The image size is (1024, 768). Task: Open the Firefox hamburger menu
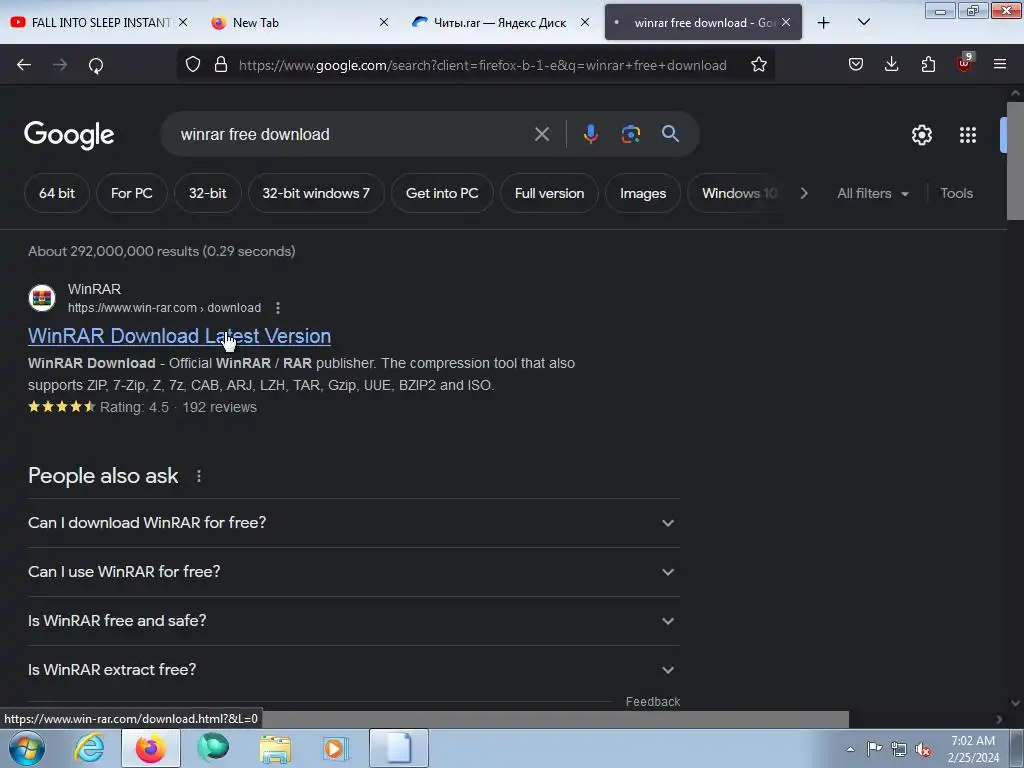(x=999, y=64)
